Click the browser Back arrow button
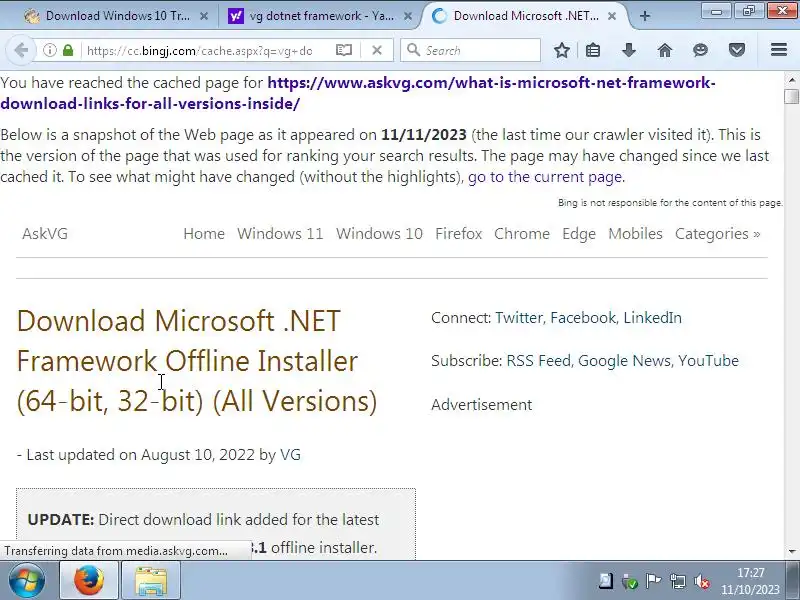The width and height of the screenshot is (800, 600). [x=21, y=50]
